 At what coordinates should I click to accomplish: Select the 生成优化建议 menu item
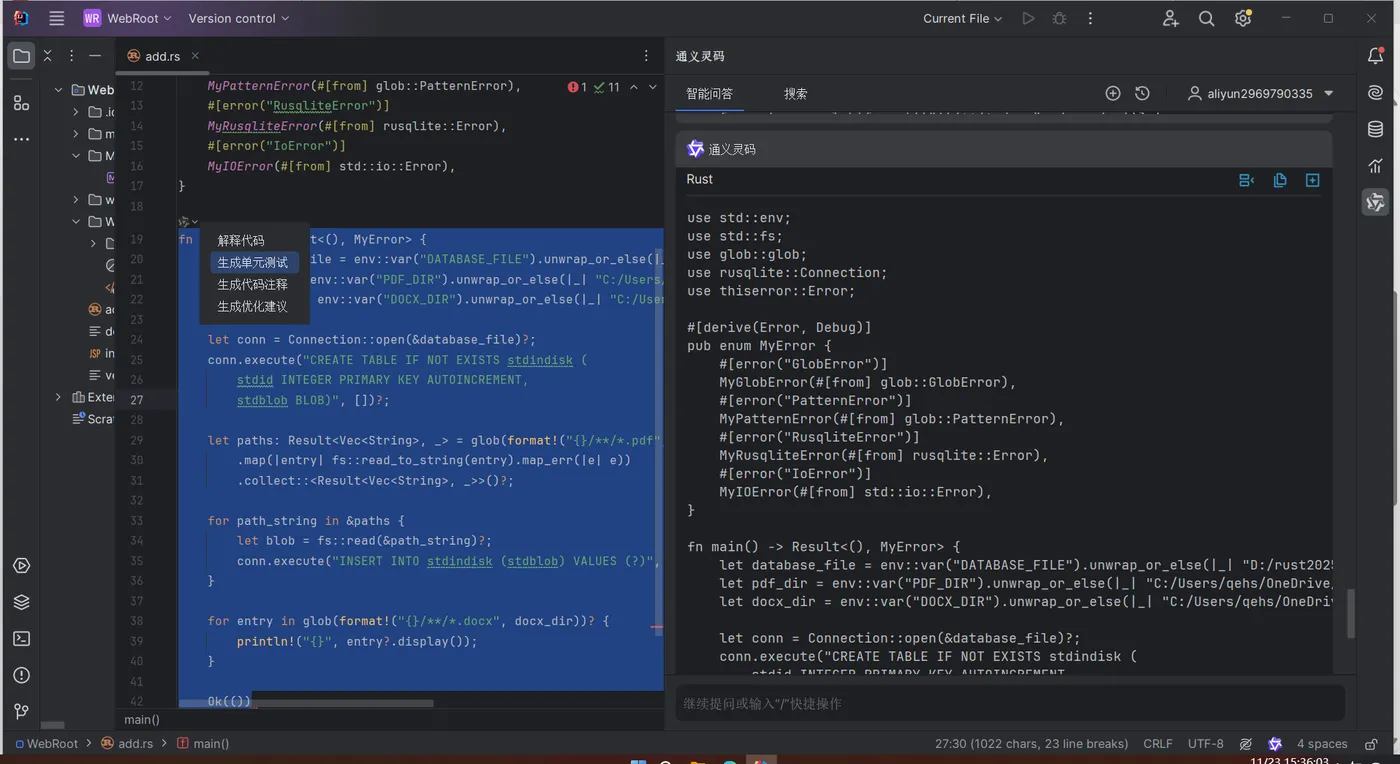pos(253,306)
